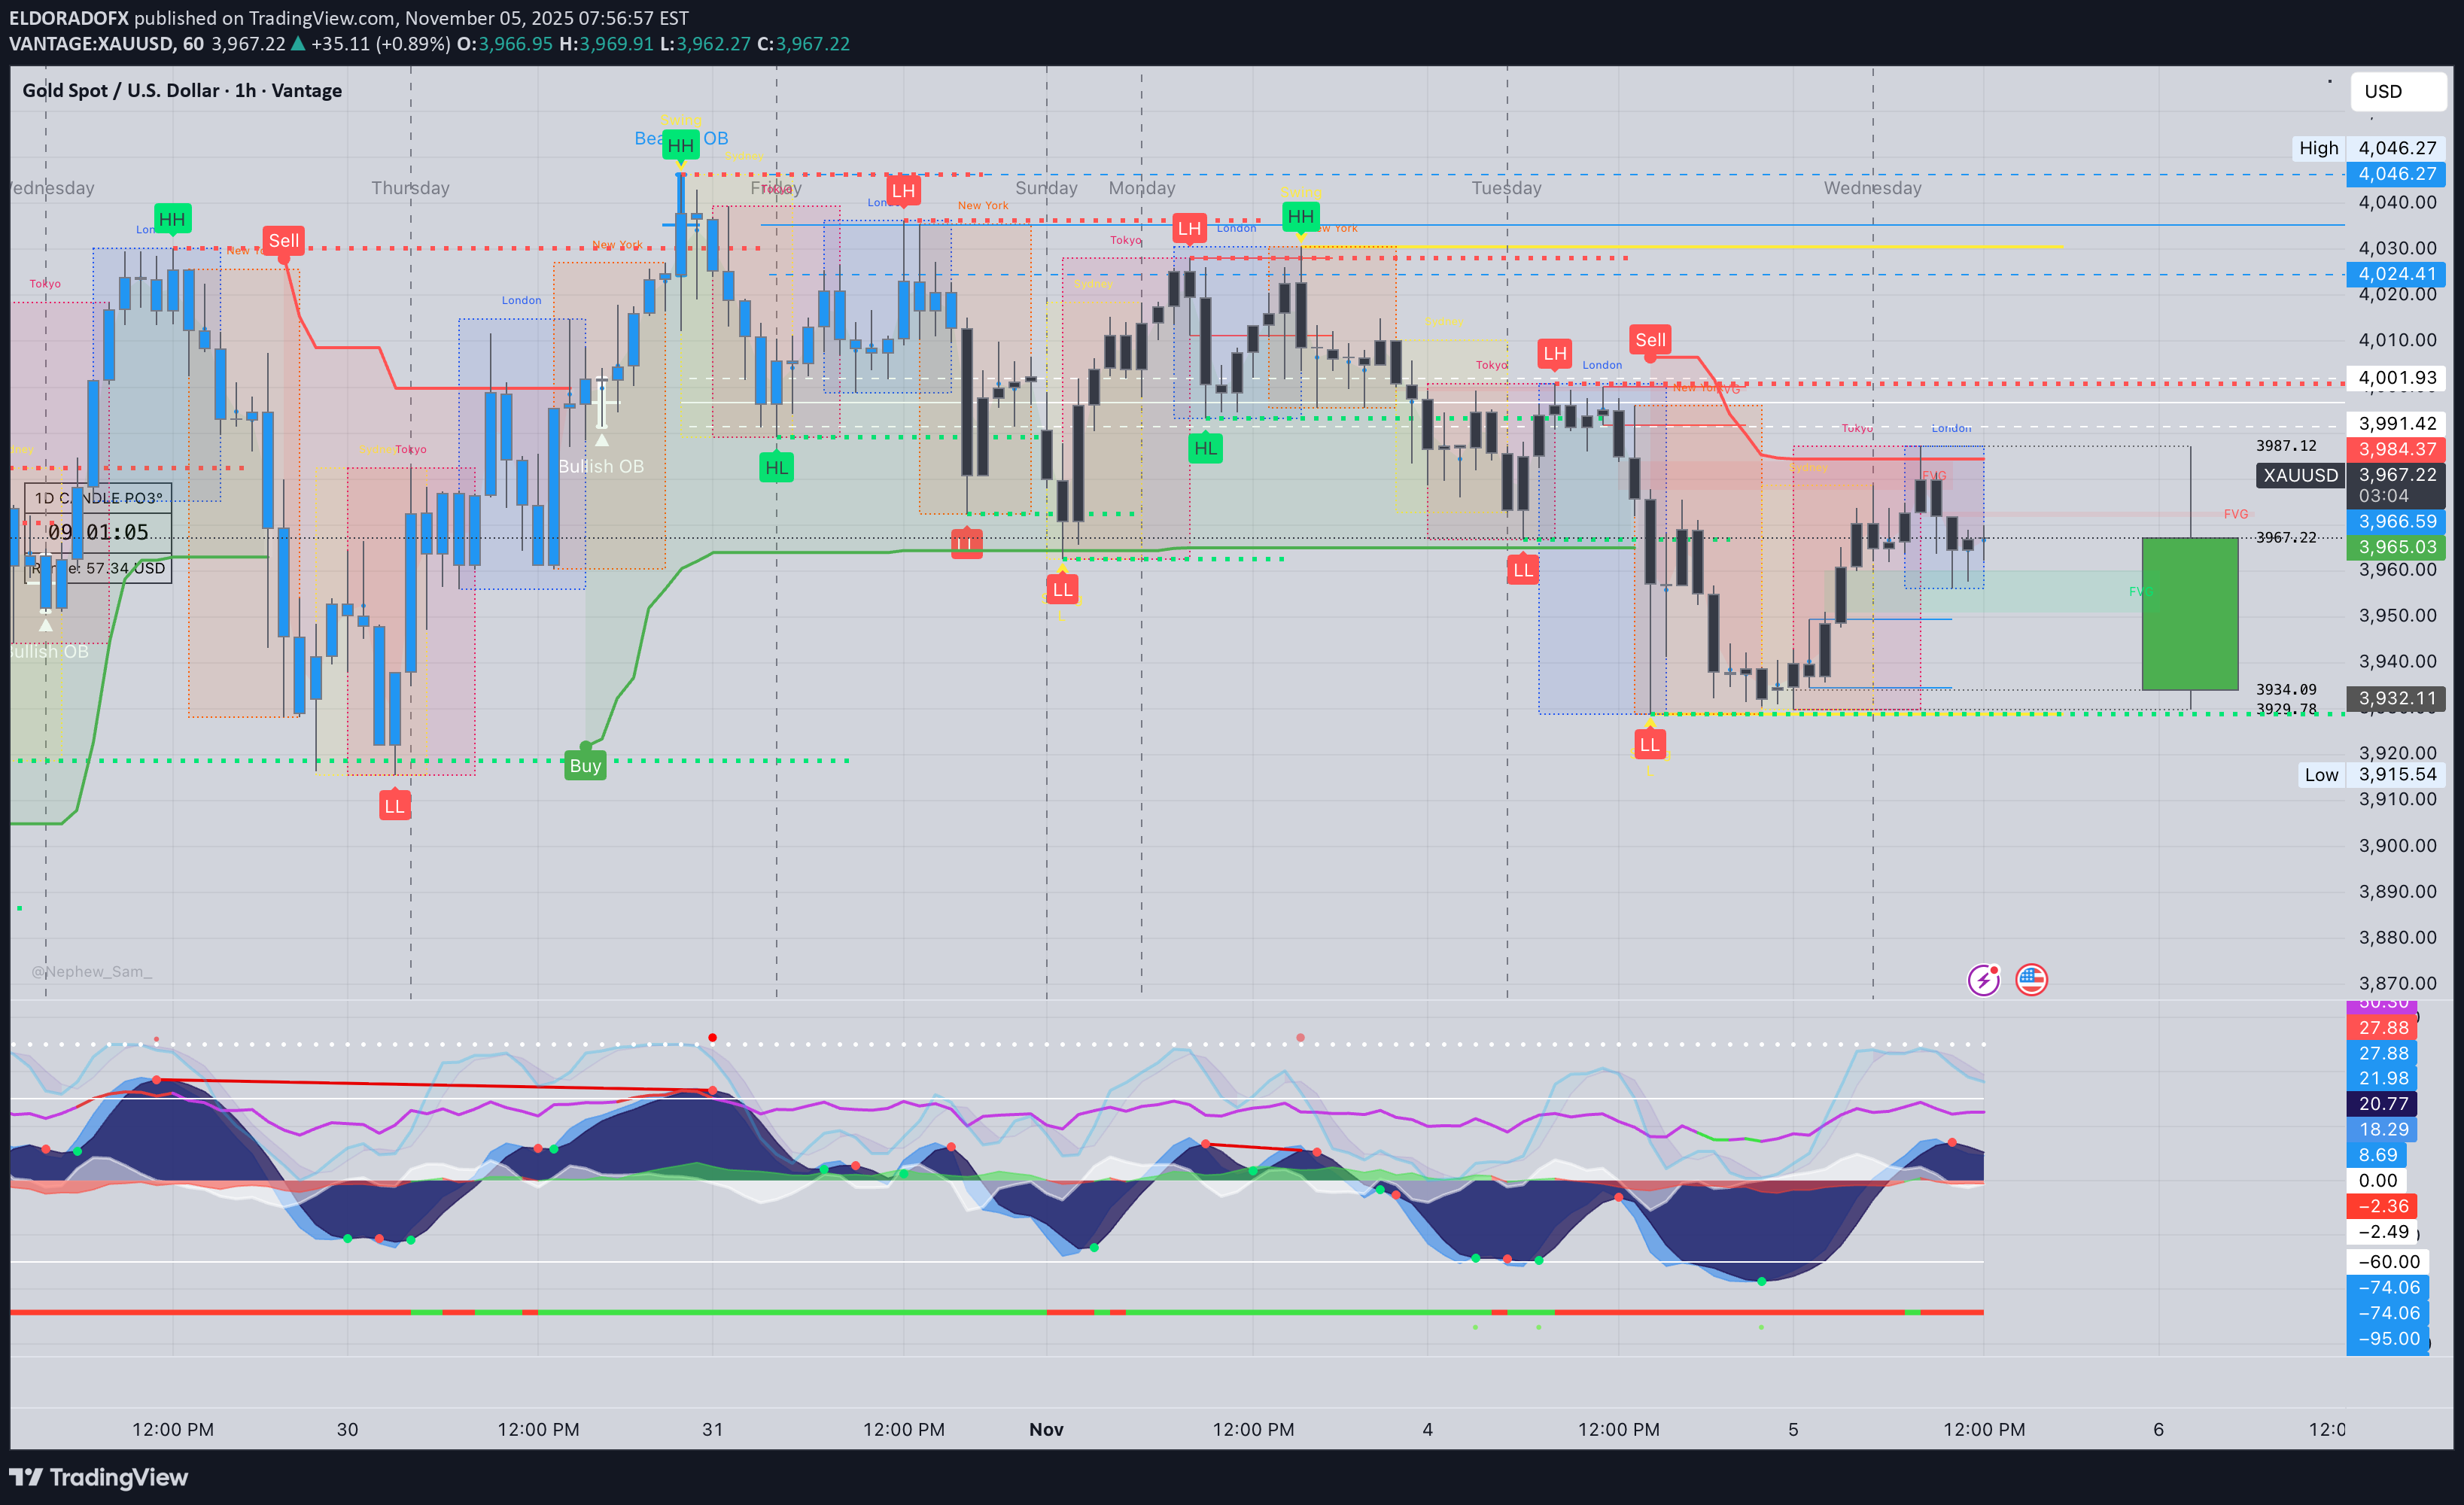Image resolution: width=2464 pixels, height=1505 pixels.
Task: Click the green 3,965.03 price tag
Action: pos(2396,547)
